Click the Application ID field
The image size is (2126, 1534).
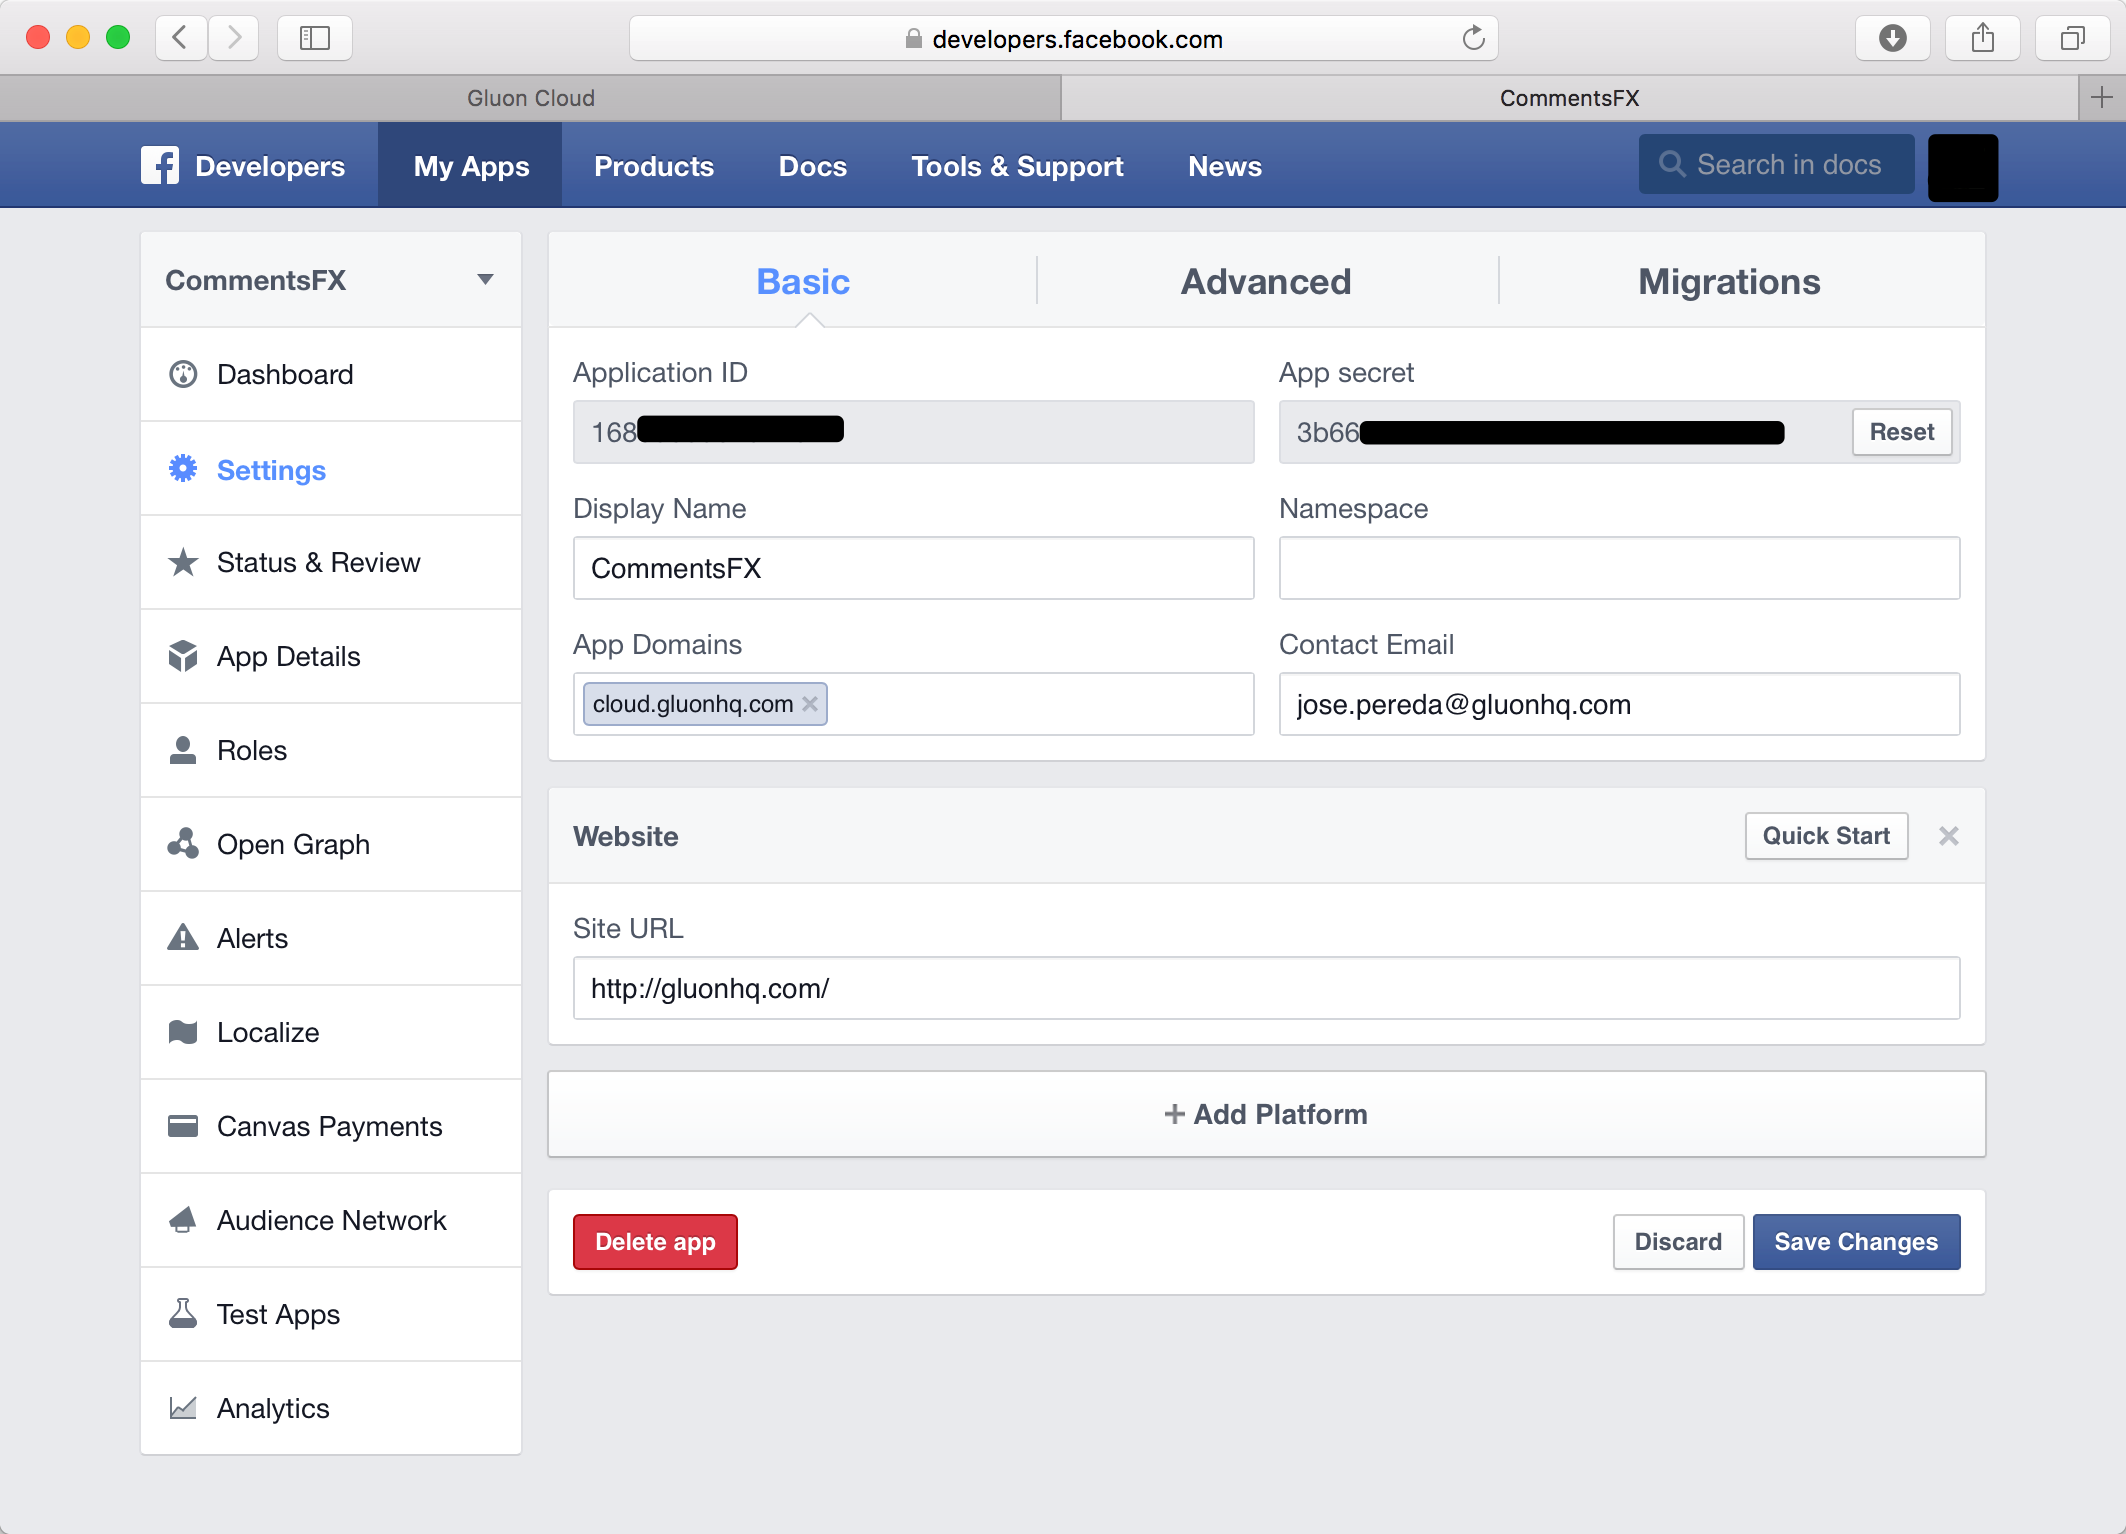[x=913, y=432]
